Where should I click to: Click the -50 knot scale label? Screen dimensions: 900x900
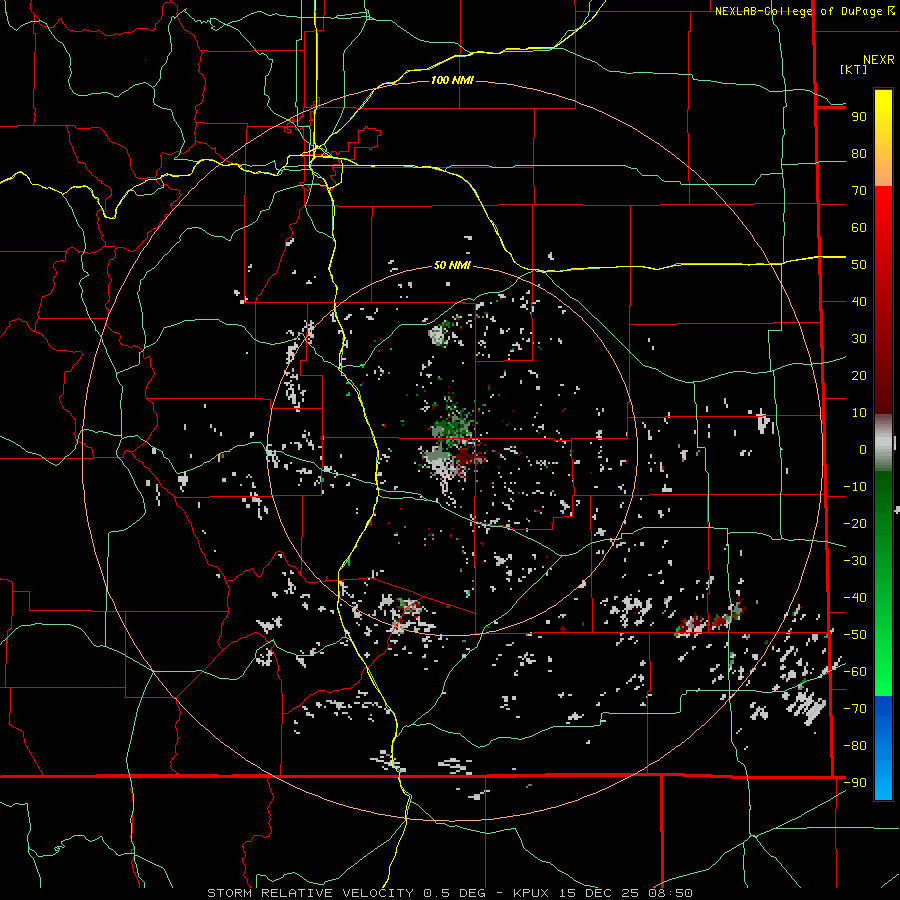(855, 635)
